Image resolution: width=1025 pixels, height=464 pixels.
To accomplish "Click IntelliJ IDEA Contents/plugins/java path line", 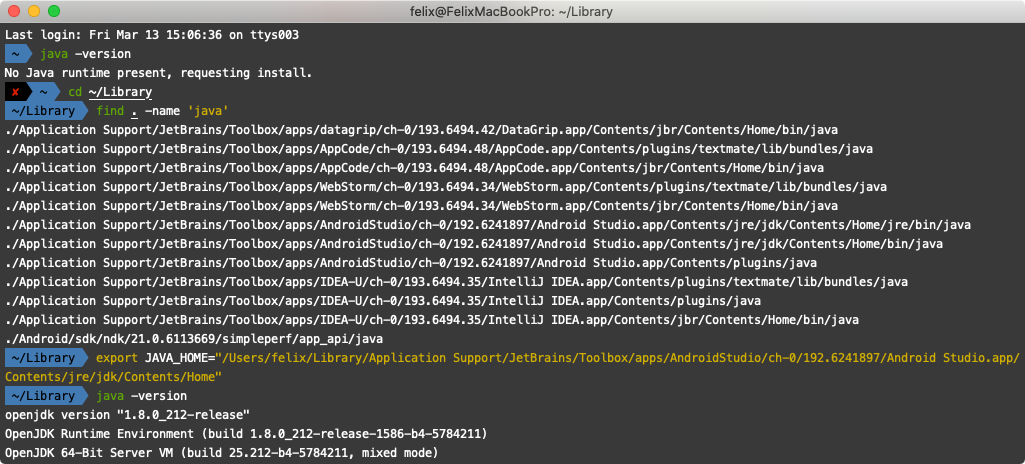I will point(382,301).
